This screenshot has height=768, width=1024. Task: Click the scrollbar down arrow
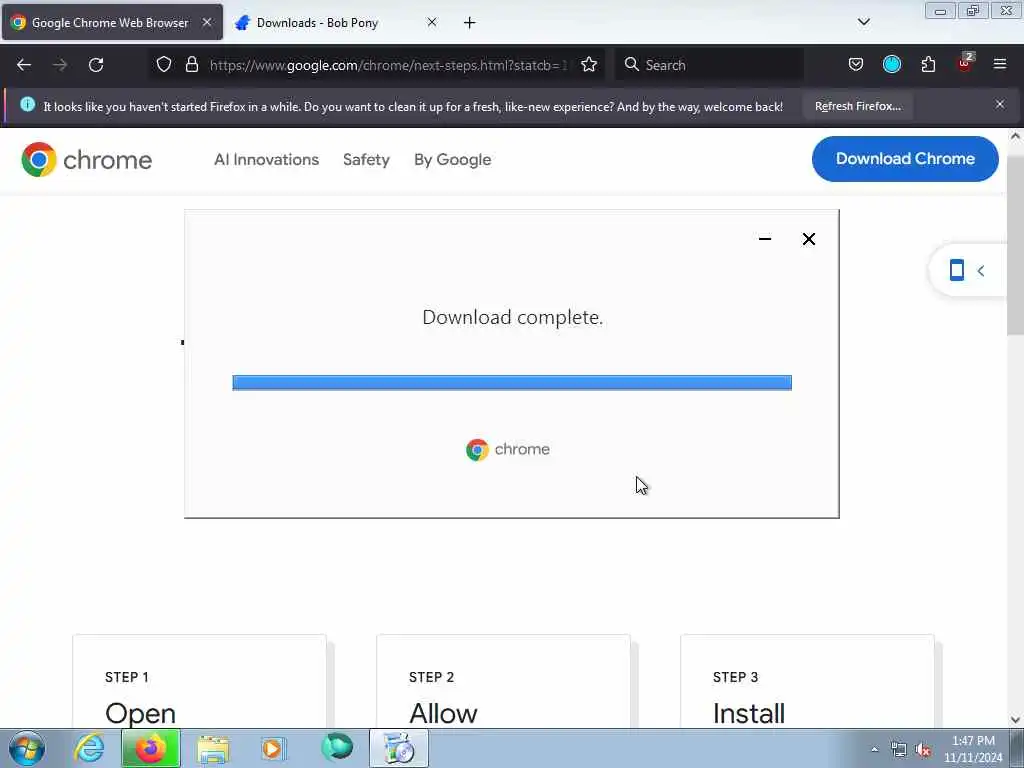coord(1015,719)
